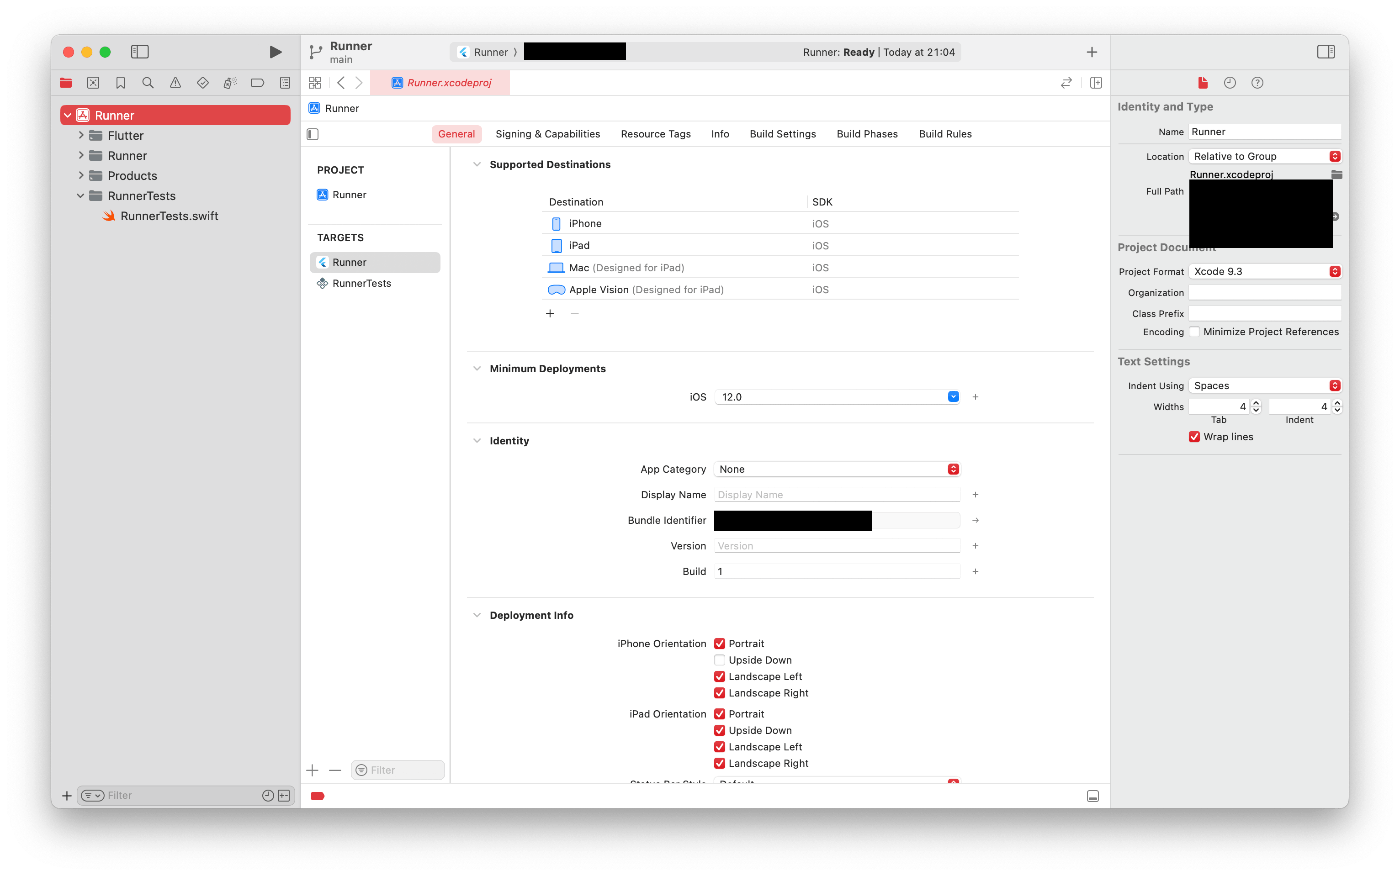
Task: Collapse the Minimum Deployments section
Action: (477, 369)
